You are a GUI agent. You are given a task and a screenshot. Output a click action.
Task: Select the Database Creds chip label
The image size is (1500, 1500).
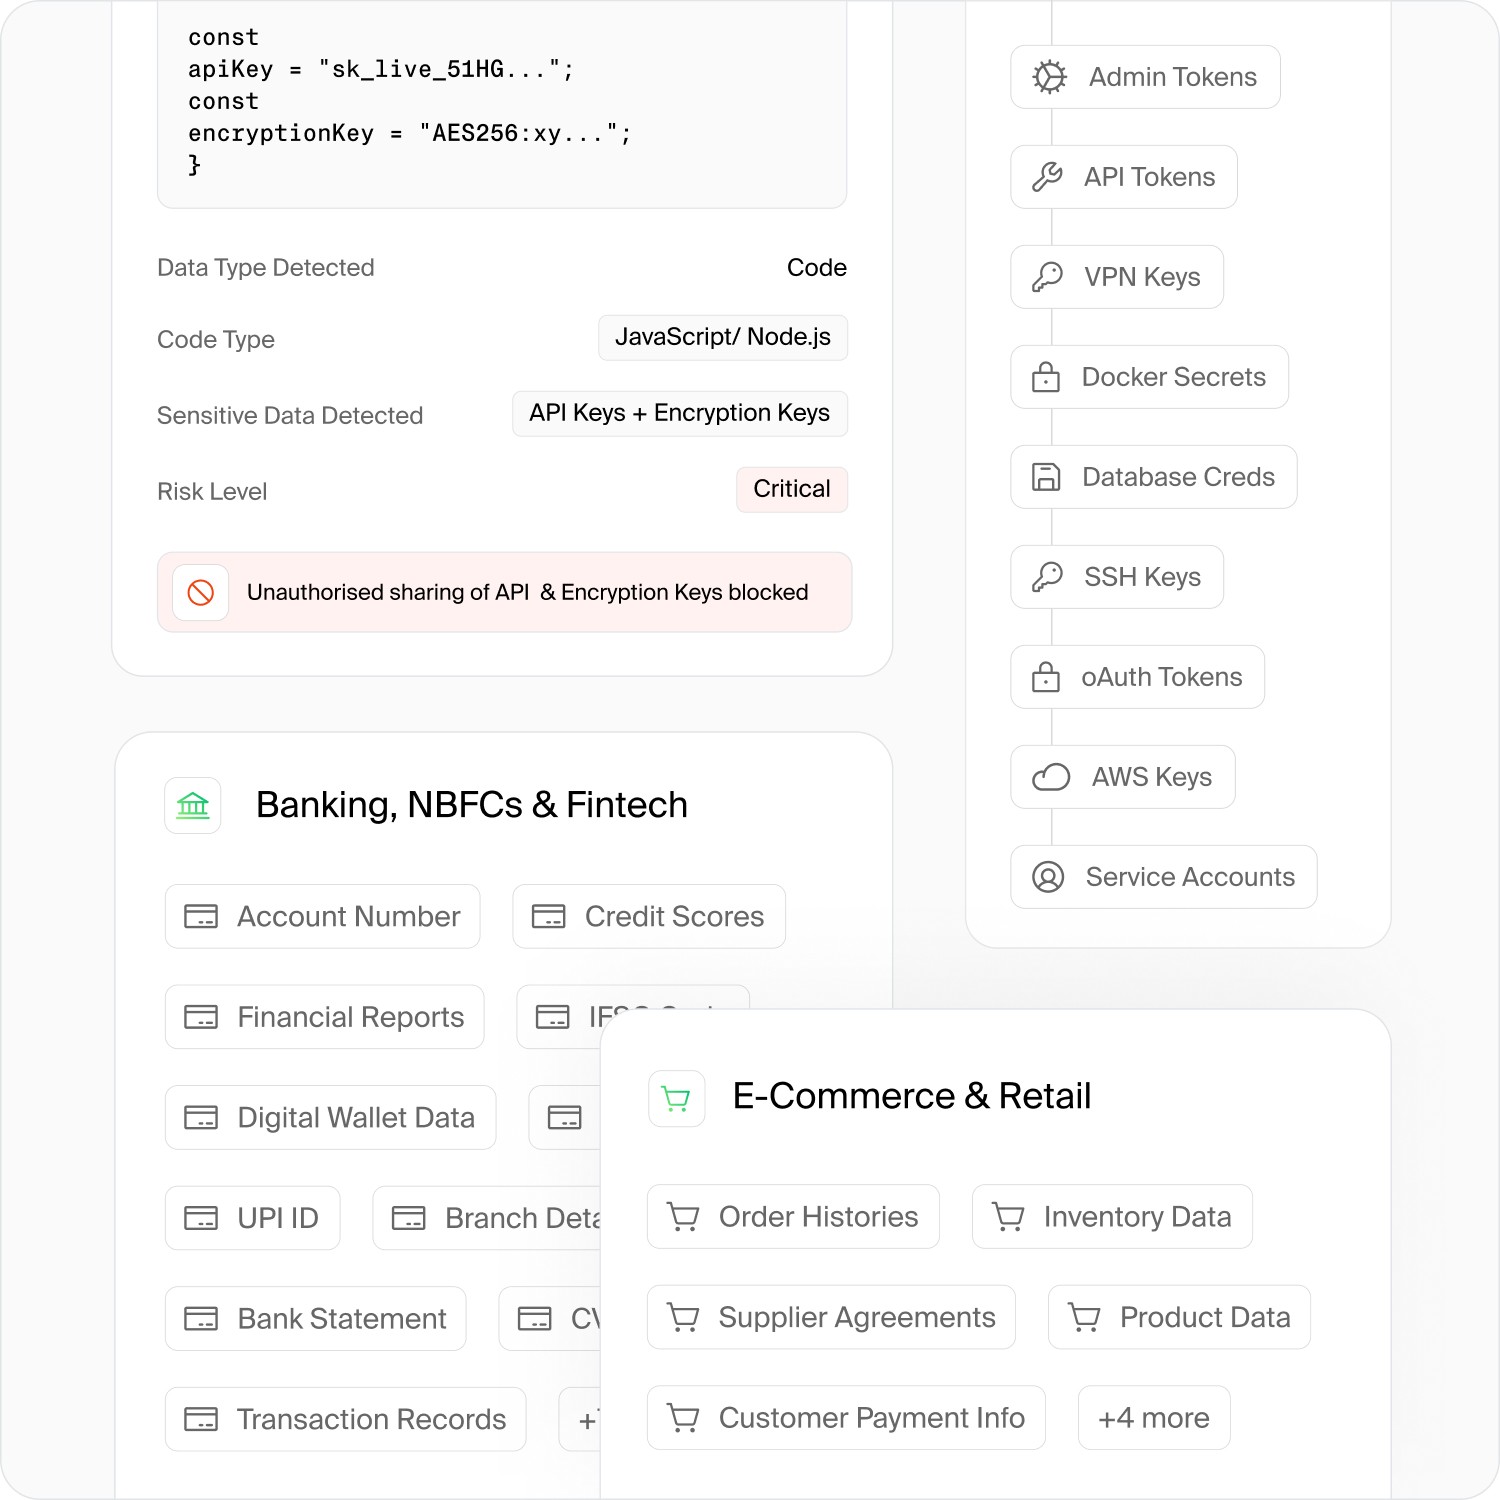click(x=1179, y=477)
